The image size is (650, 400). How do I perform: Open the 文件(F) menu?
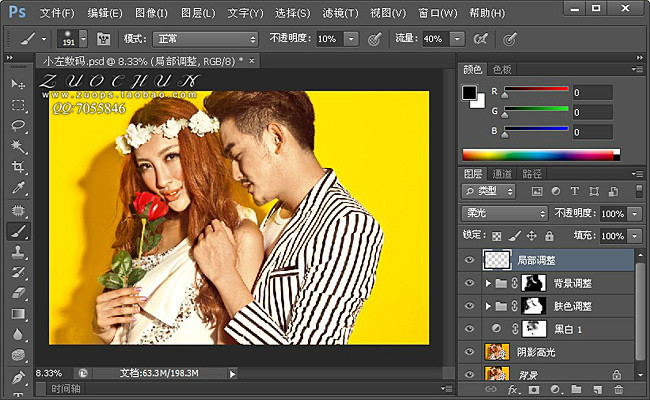tap(57, 13)
